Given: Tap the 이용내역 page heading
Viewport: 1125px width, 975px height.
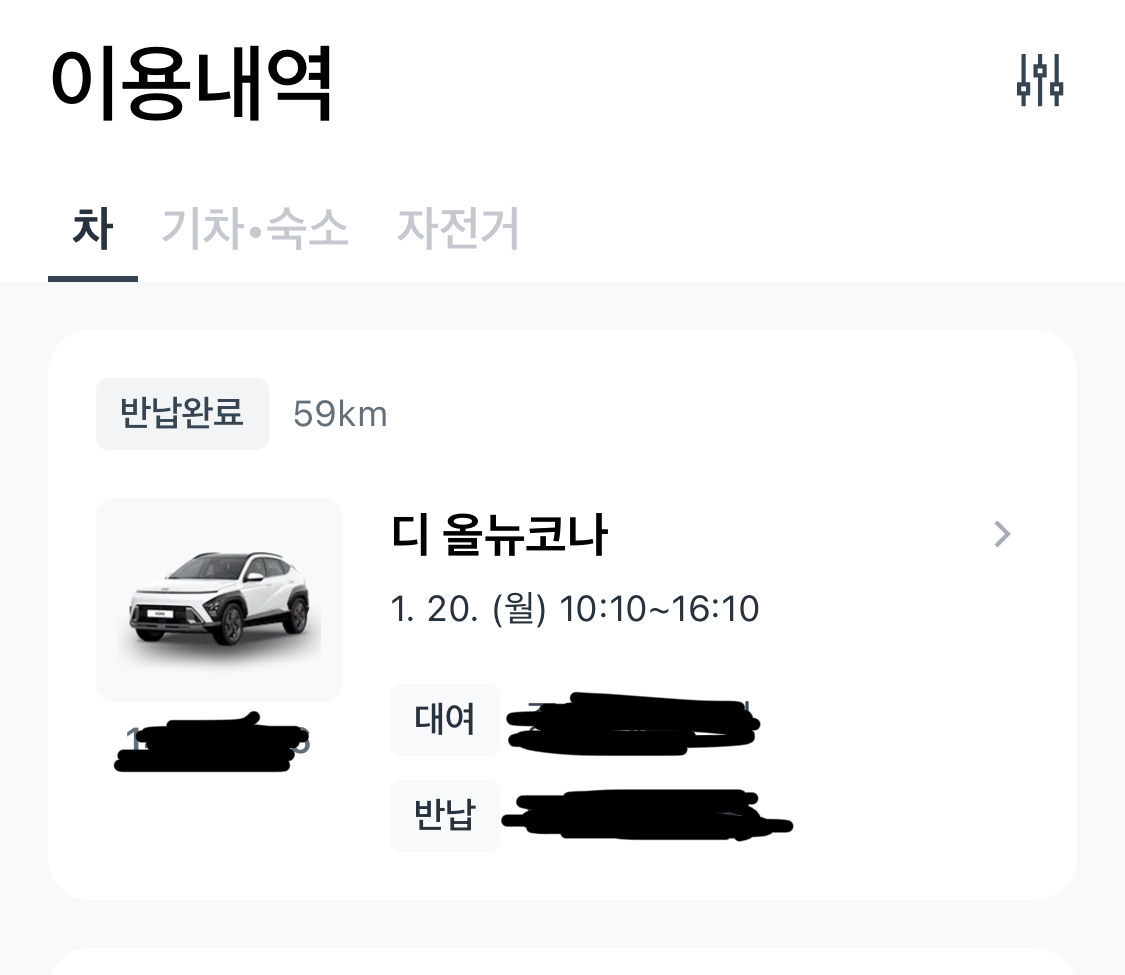Looking at the screenshot, I should point(191,83).
